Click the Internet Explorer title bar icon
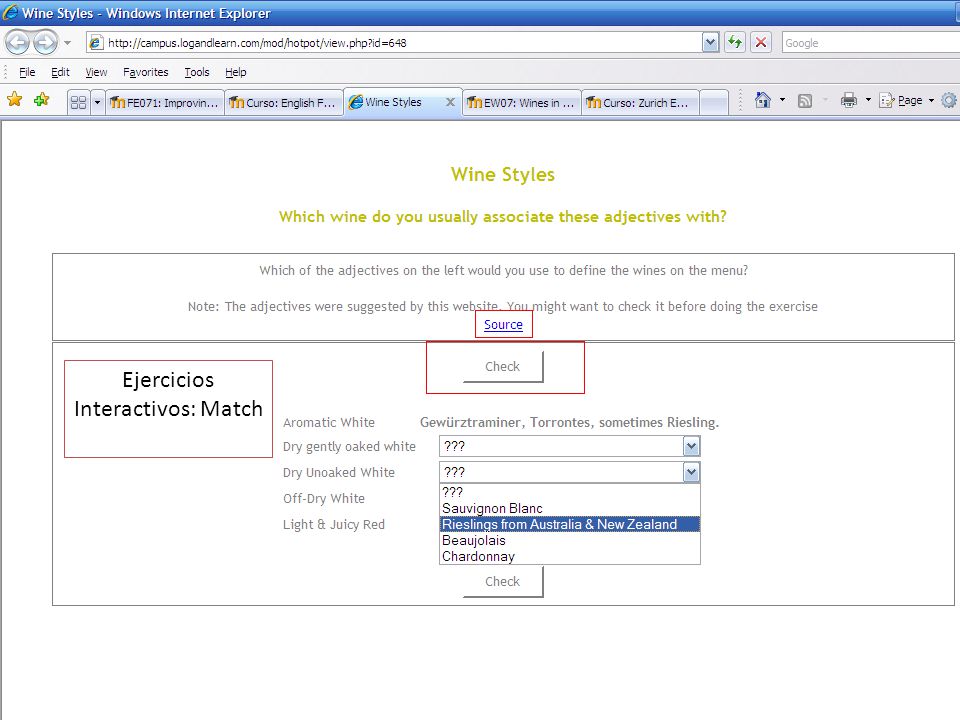This screenshot has height=720, width=960. 10,12
